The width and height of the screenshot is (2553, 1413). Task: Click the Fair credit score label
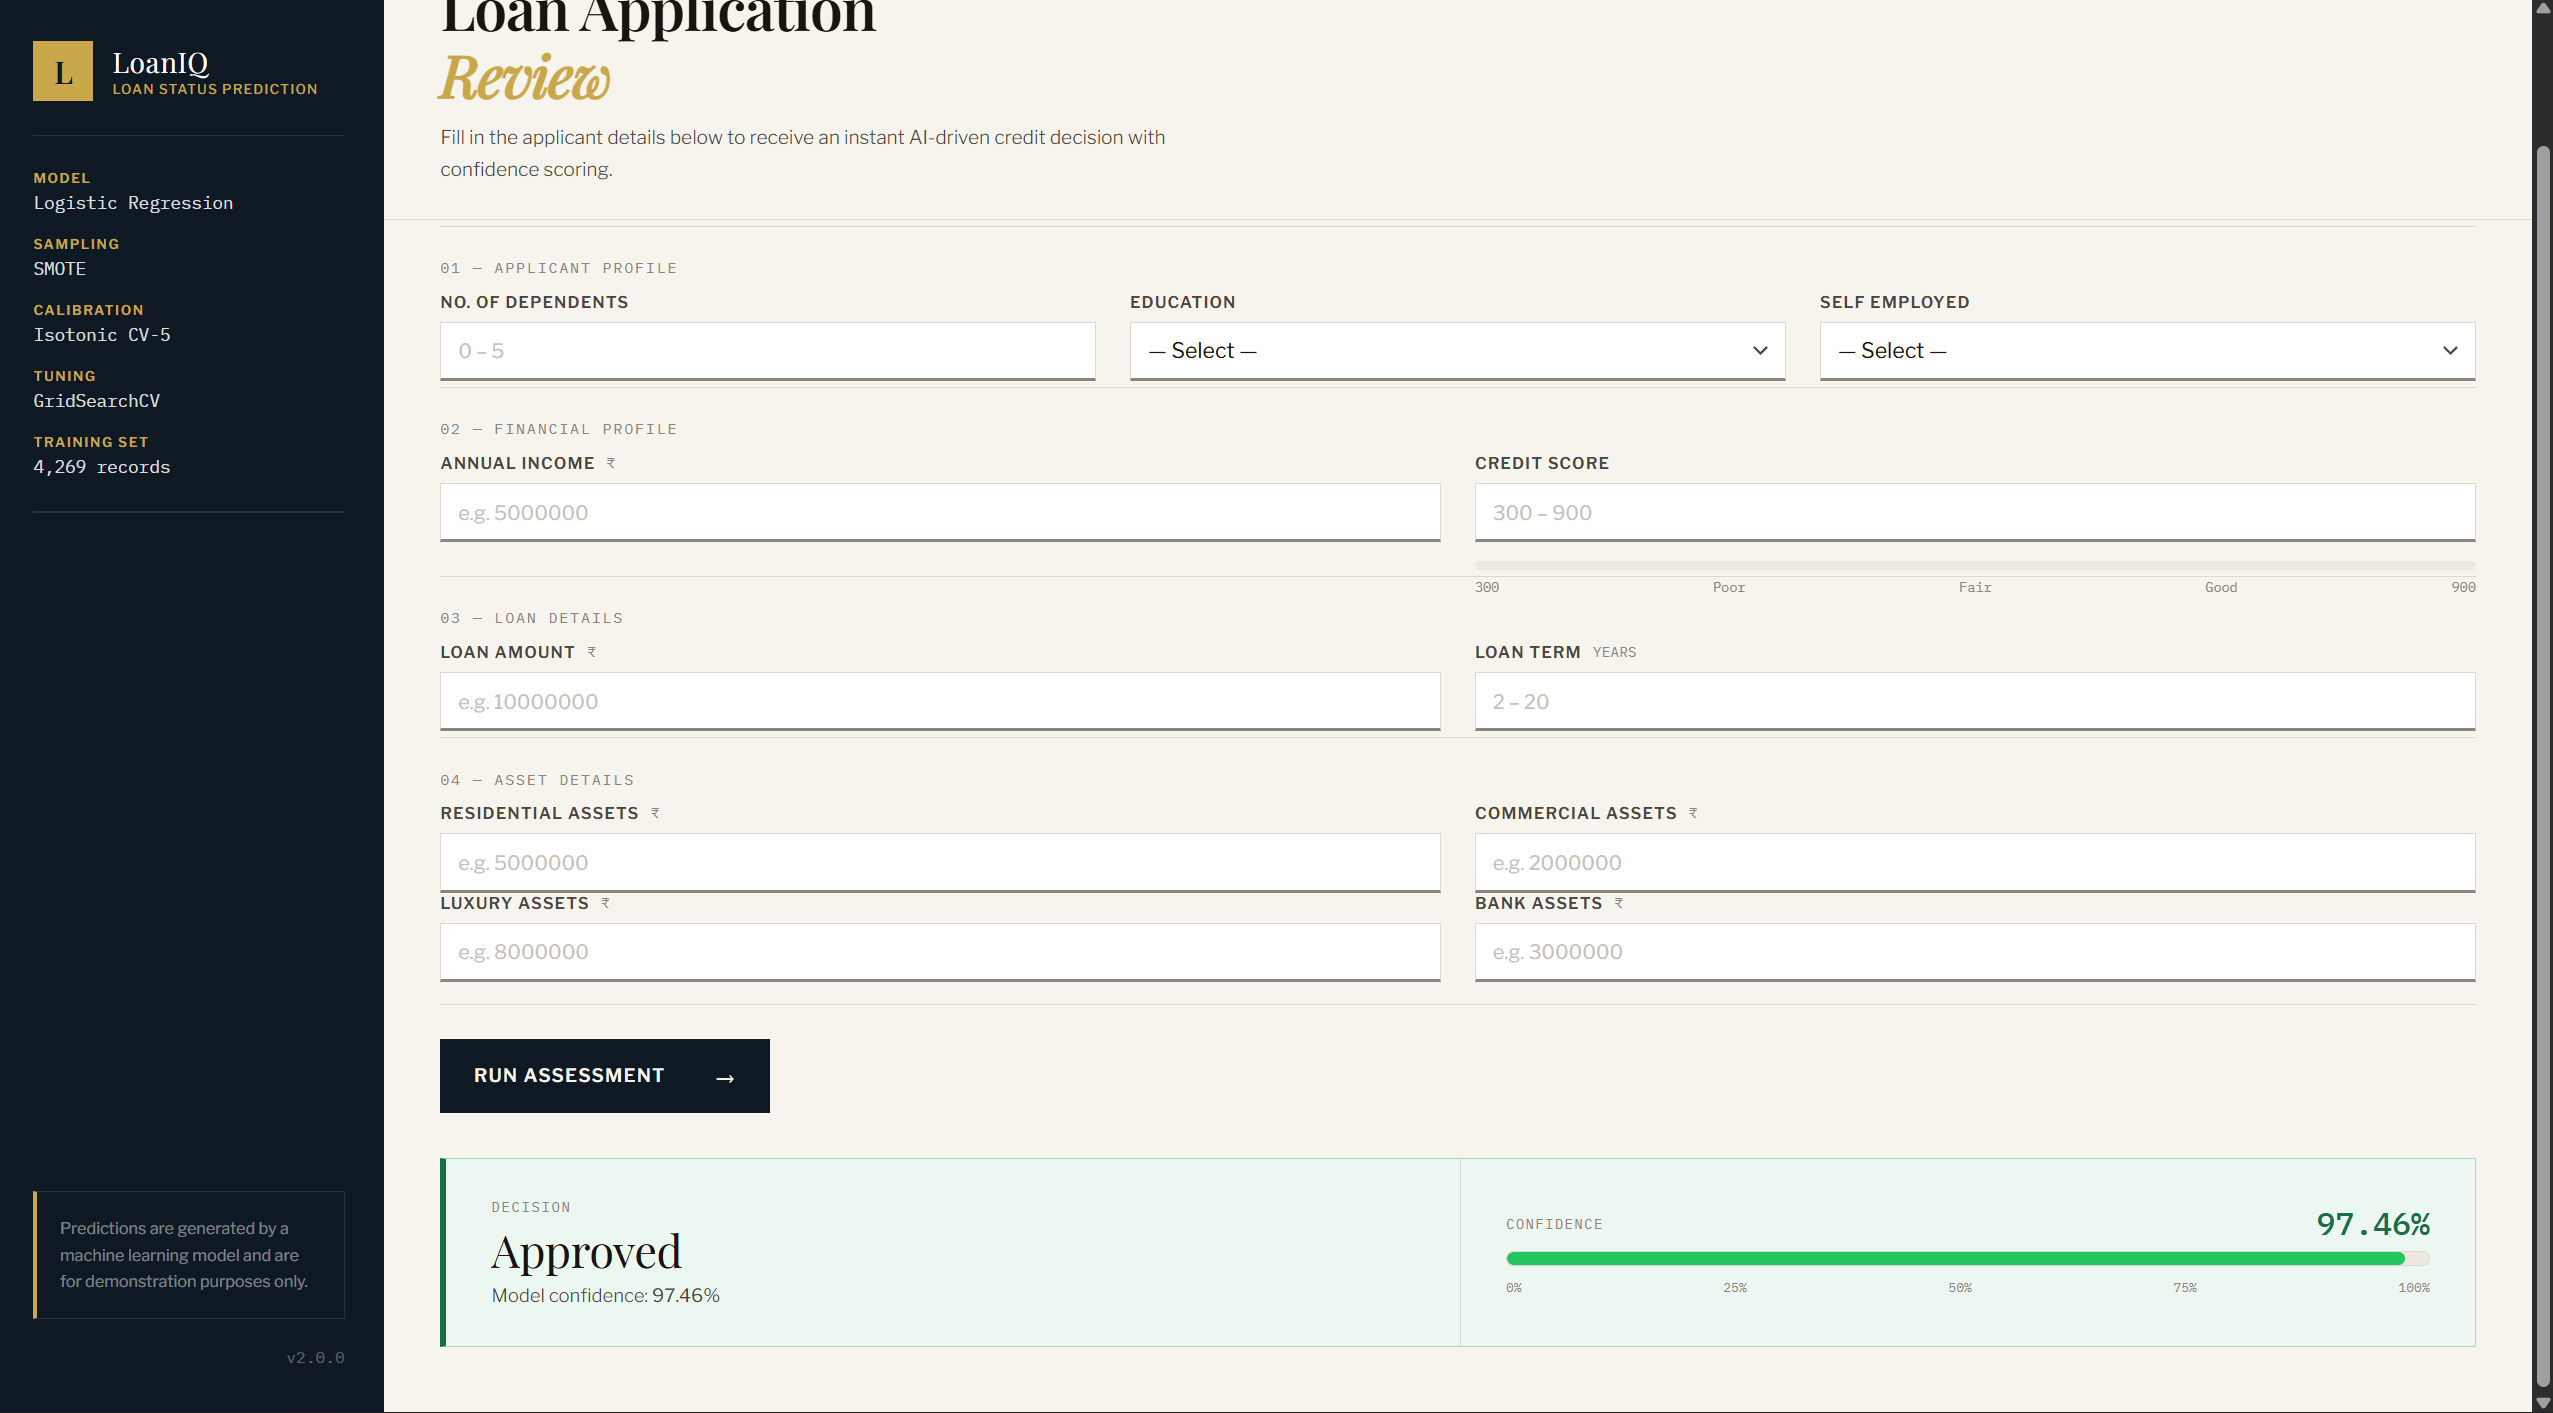point(1975,588)
